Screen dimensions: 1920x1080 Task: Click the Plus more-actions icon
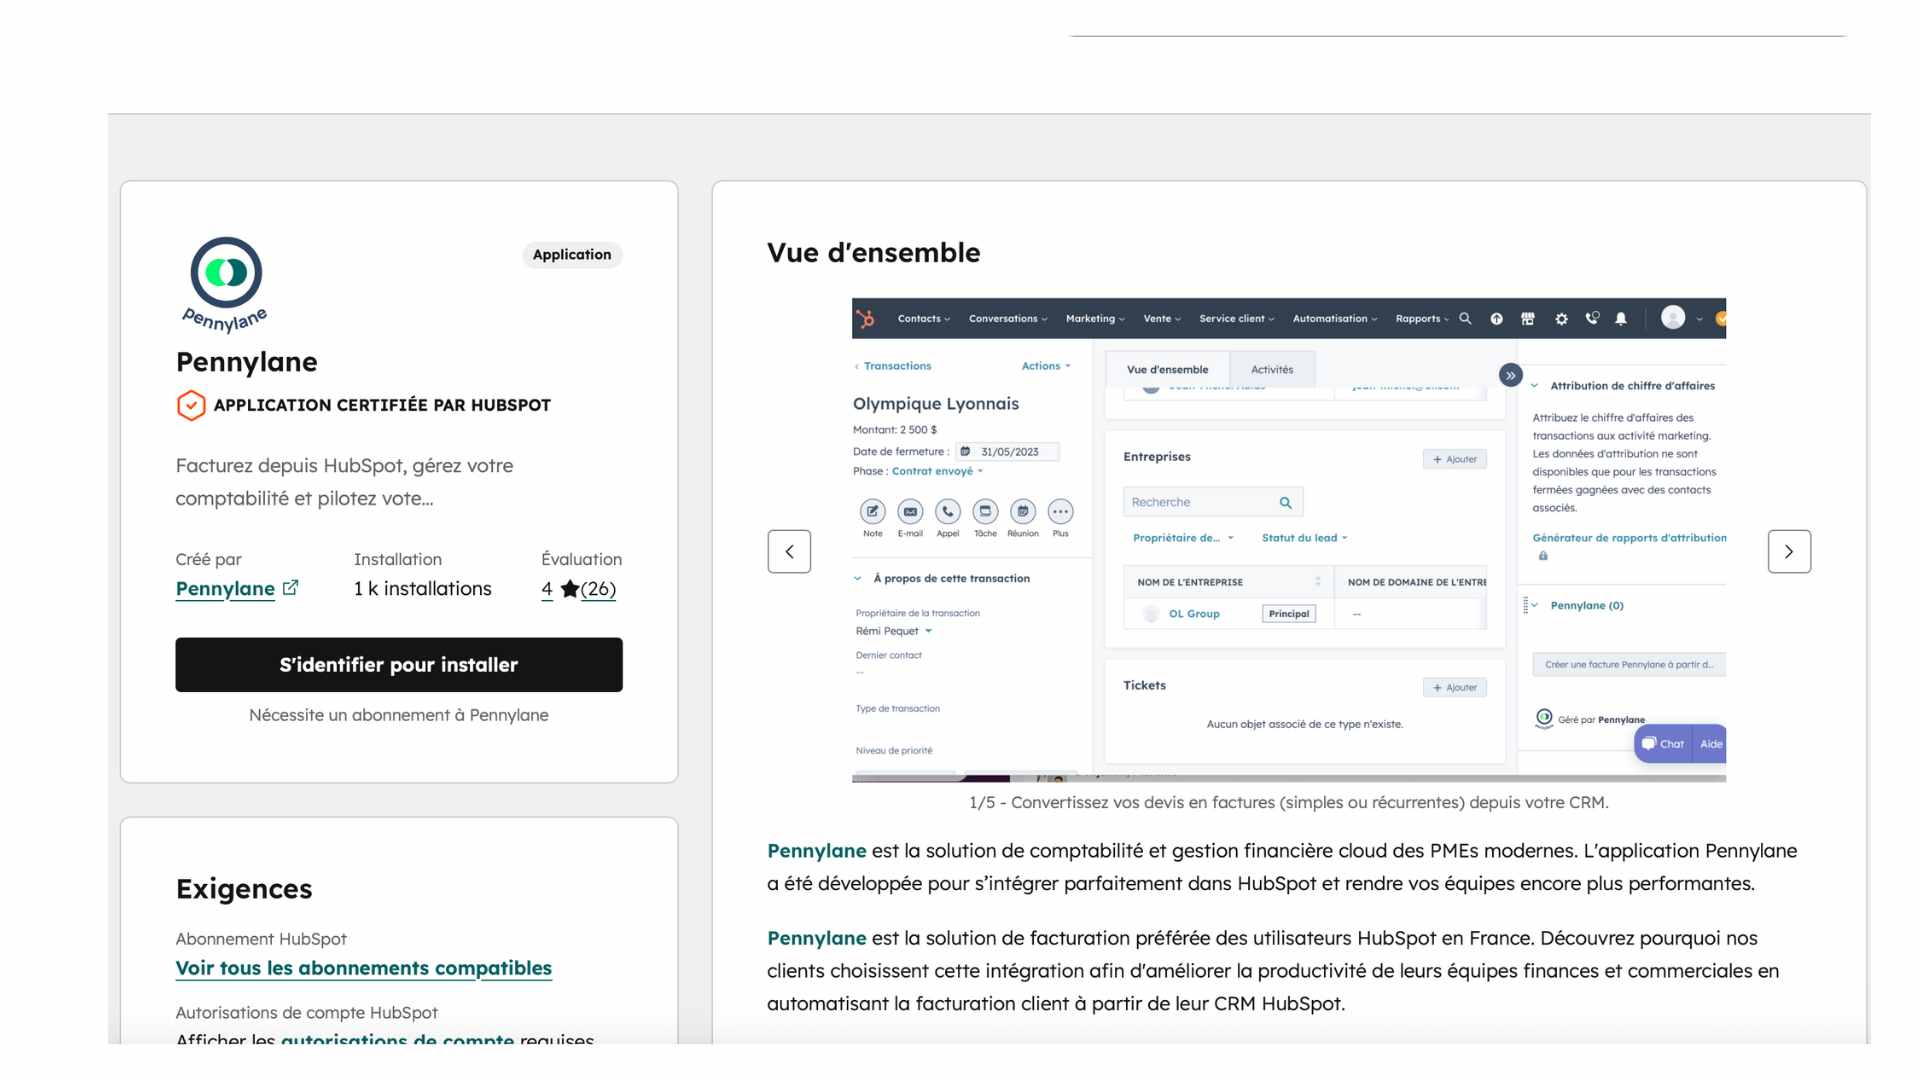click(x=1060, y=512)
